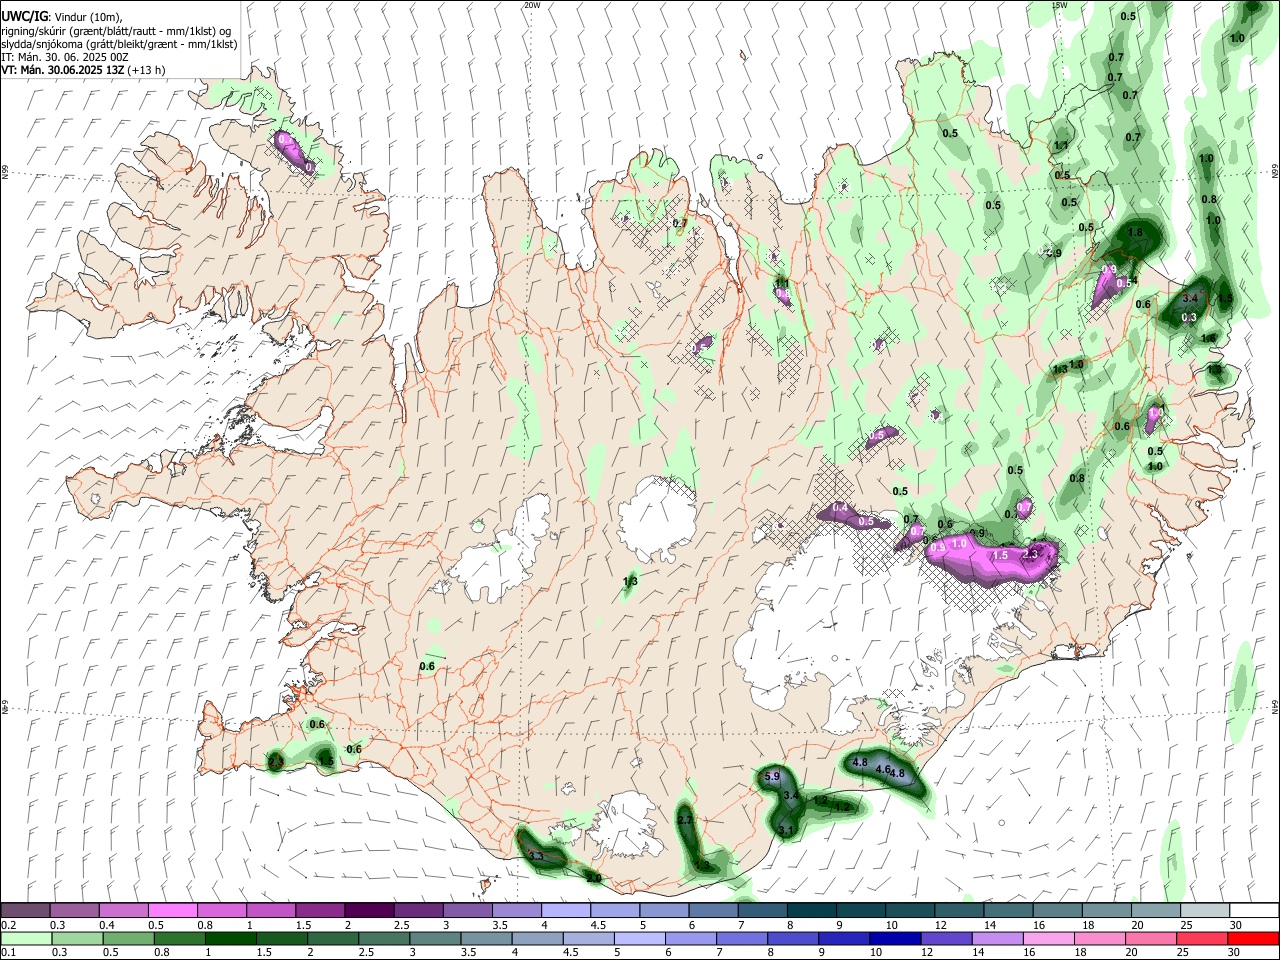Click the '4.6' precipitation value
1280x960 pixels.
tap(883, 770)
